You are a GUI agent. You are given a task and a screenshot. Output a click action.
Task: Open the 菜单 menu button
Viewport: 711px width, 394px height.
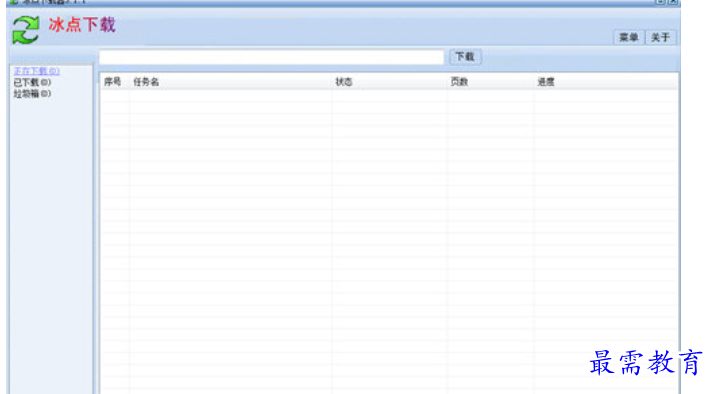click(x=629, y=37)
